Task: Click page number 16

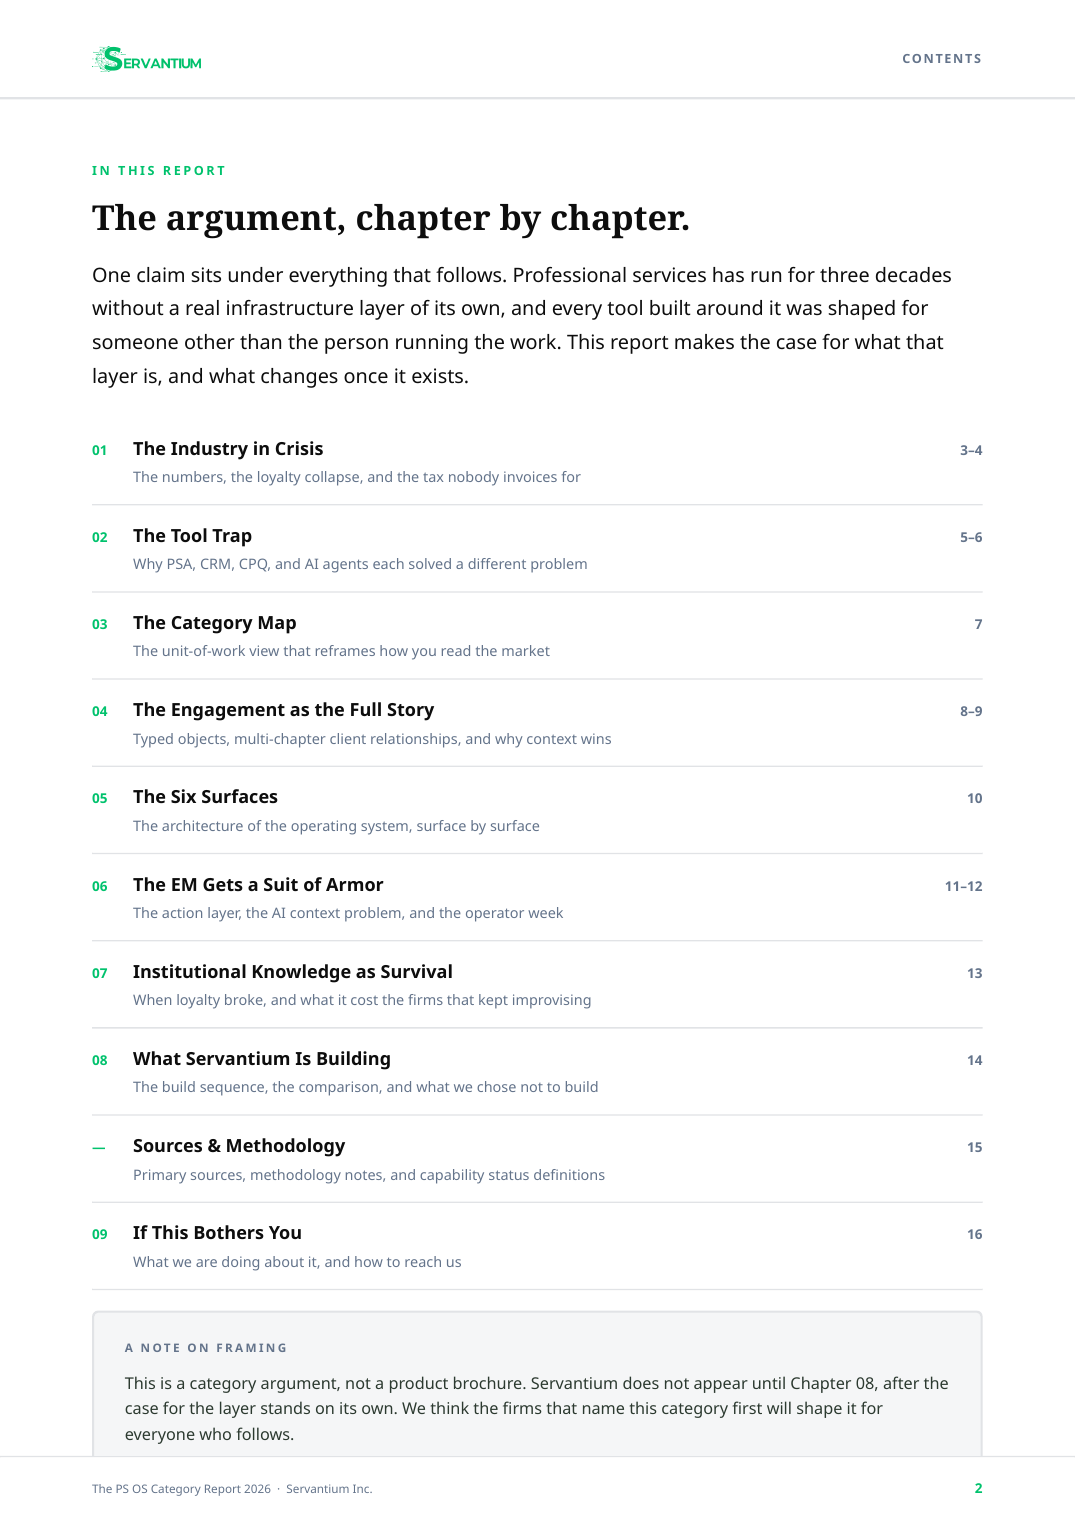Action: tap(975, 1235)
